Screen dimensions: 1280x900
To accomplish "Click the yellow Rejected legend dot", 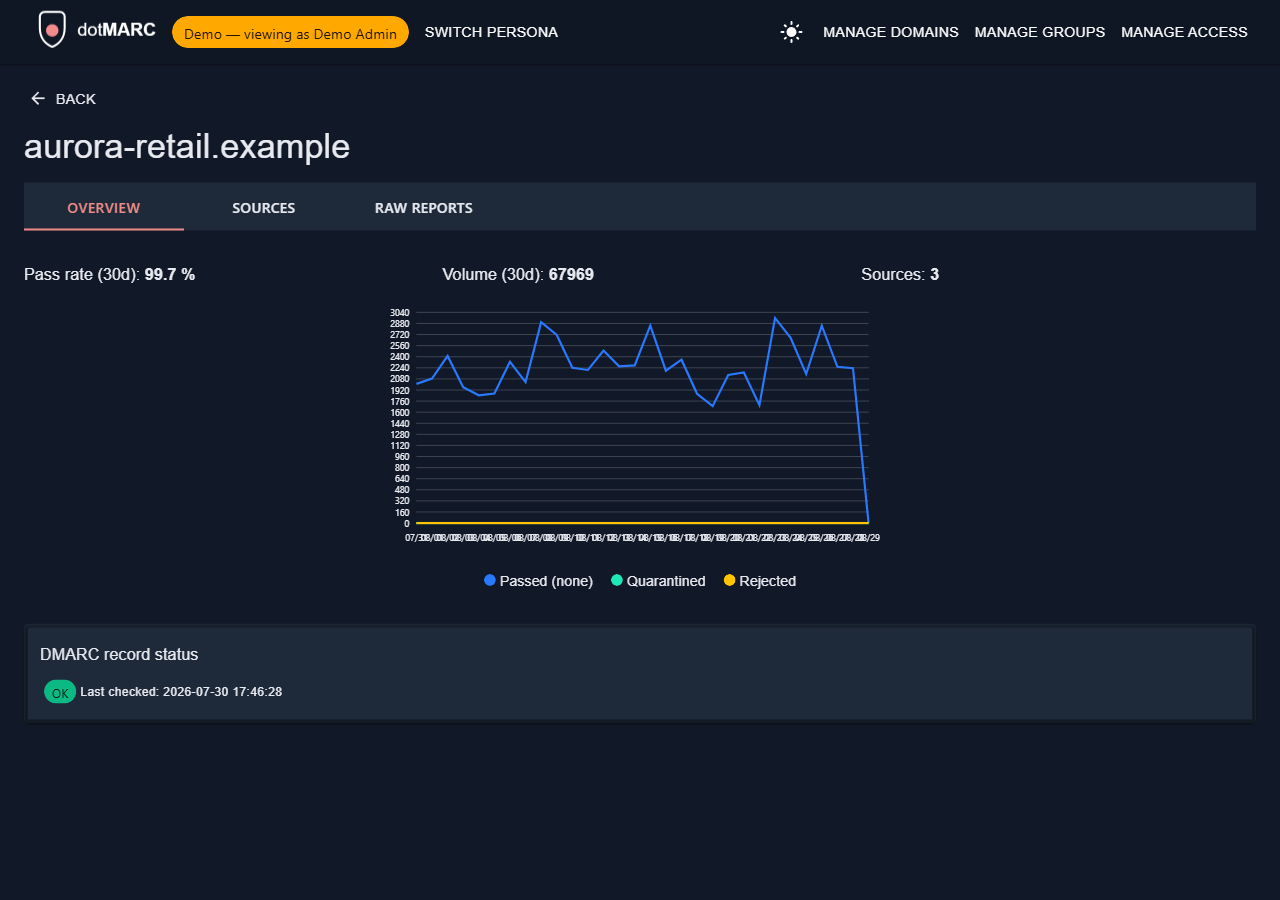I will (729, 580).
